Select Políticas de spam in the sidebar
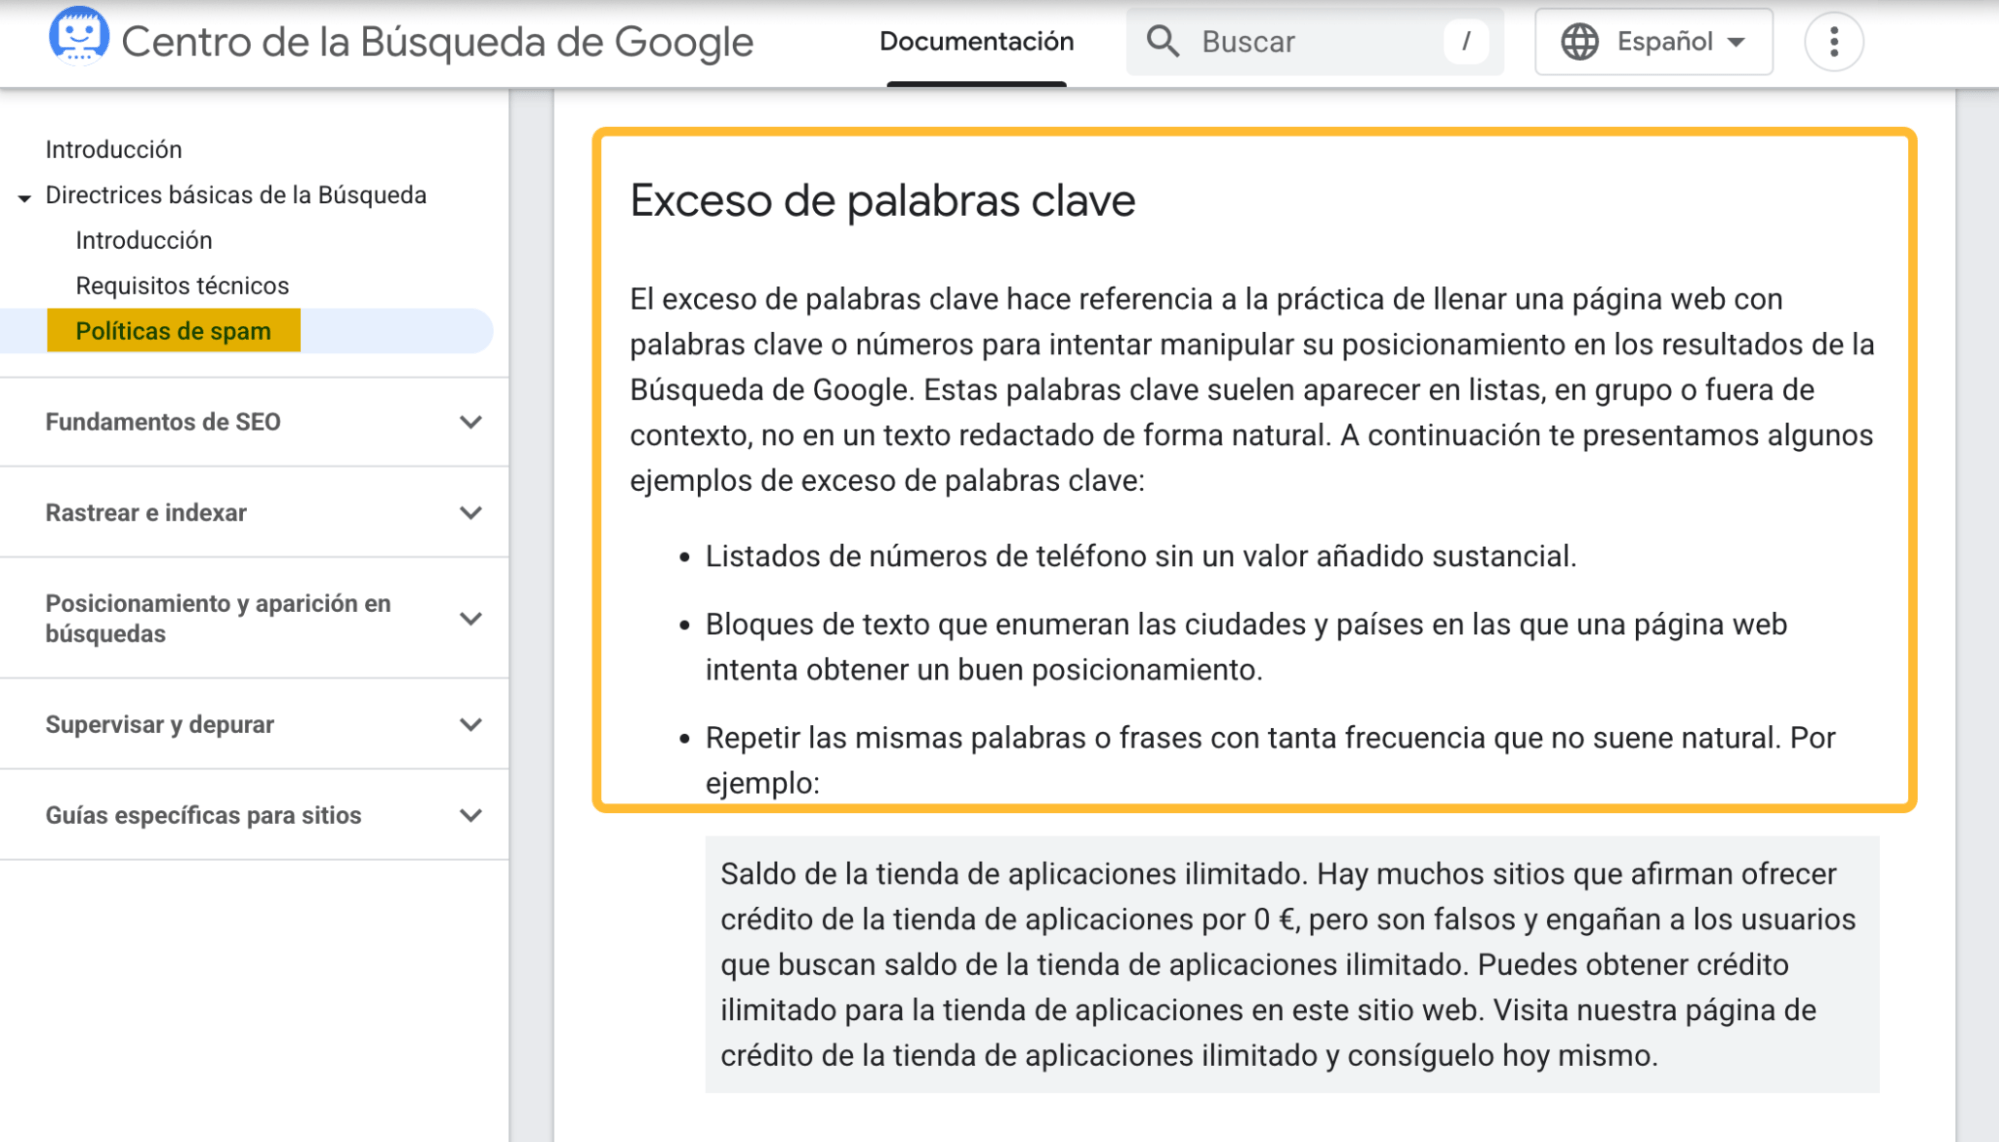 [x=173, y=330]
